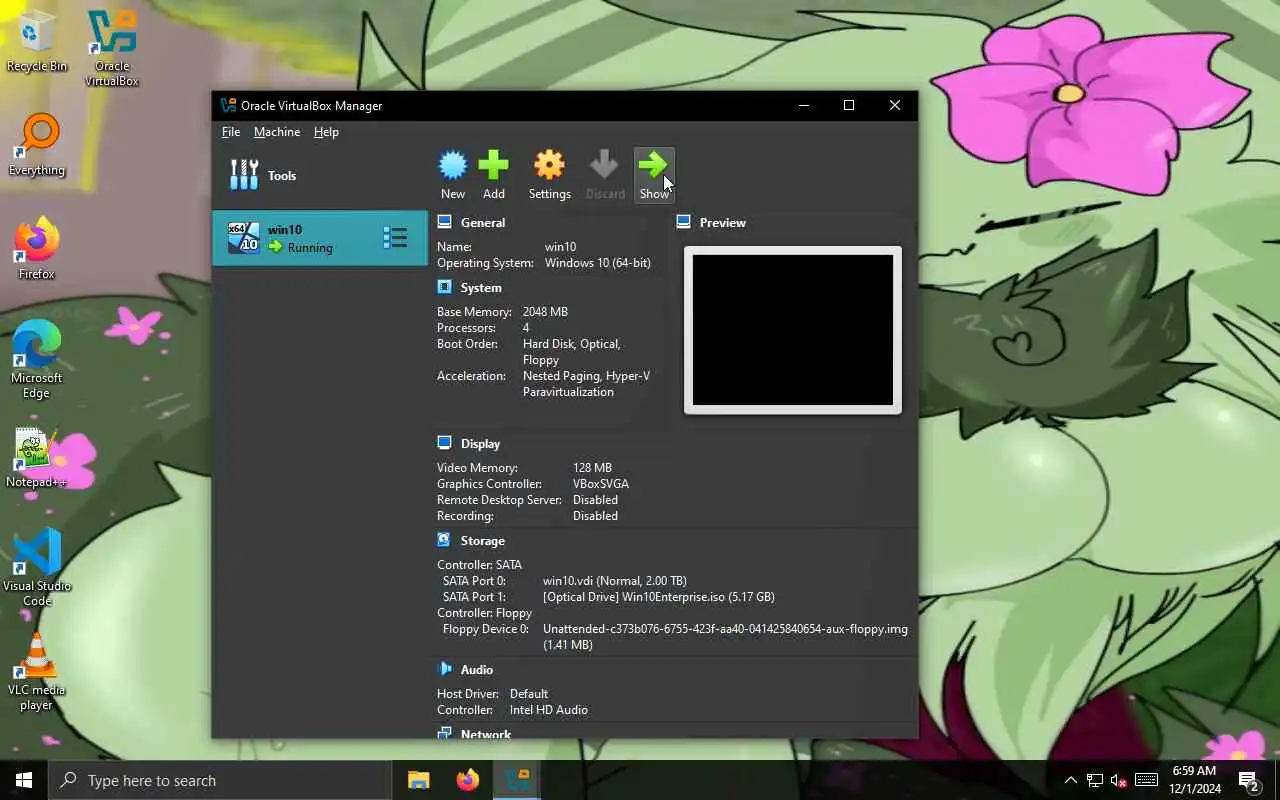Click the network tray icon

1095,780
